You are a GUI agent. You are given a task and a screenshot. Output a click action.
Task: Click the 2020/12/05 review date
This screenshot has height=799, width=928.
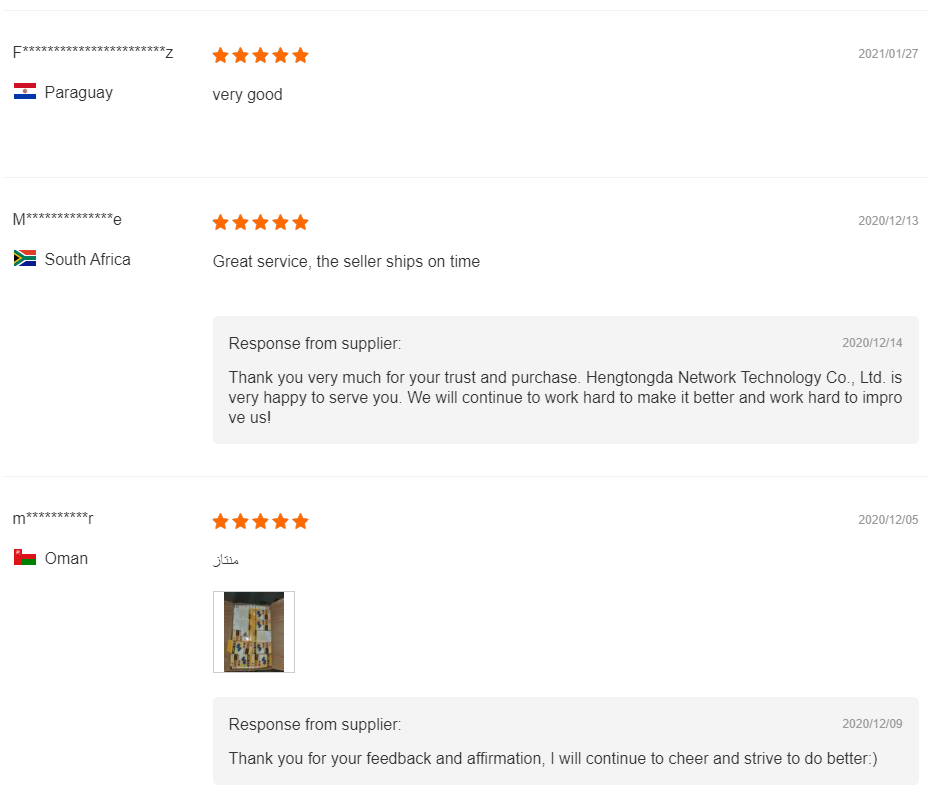[887, 520]
